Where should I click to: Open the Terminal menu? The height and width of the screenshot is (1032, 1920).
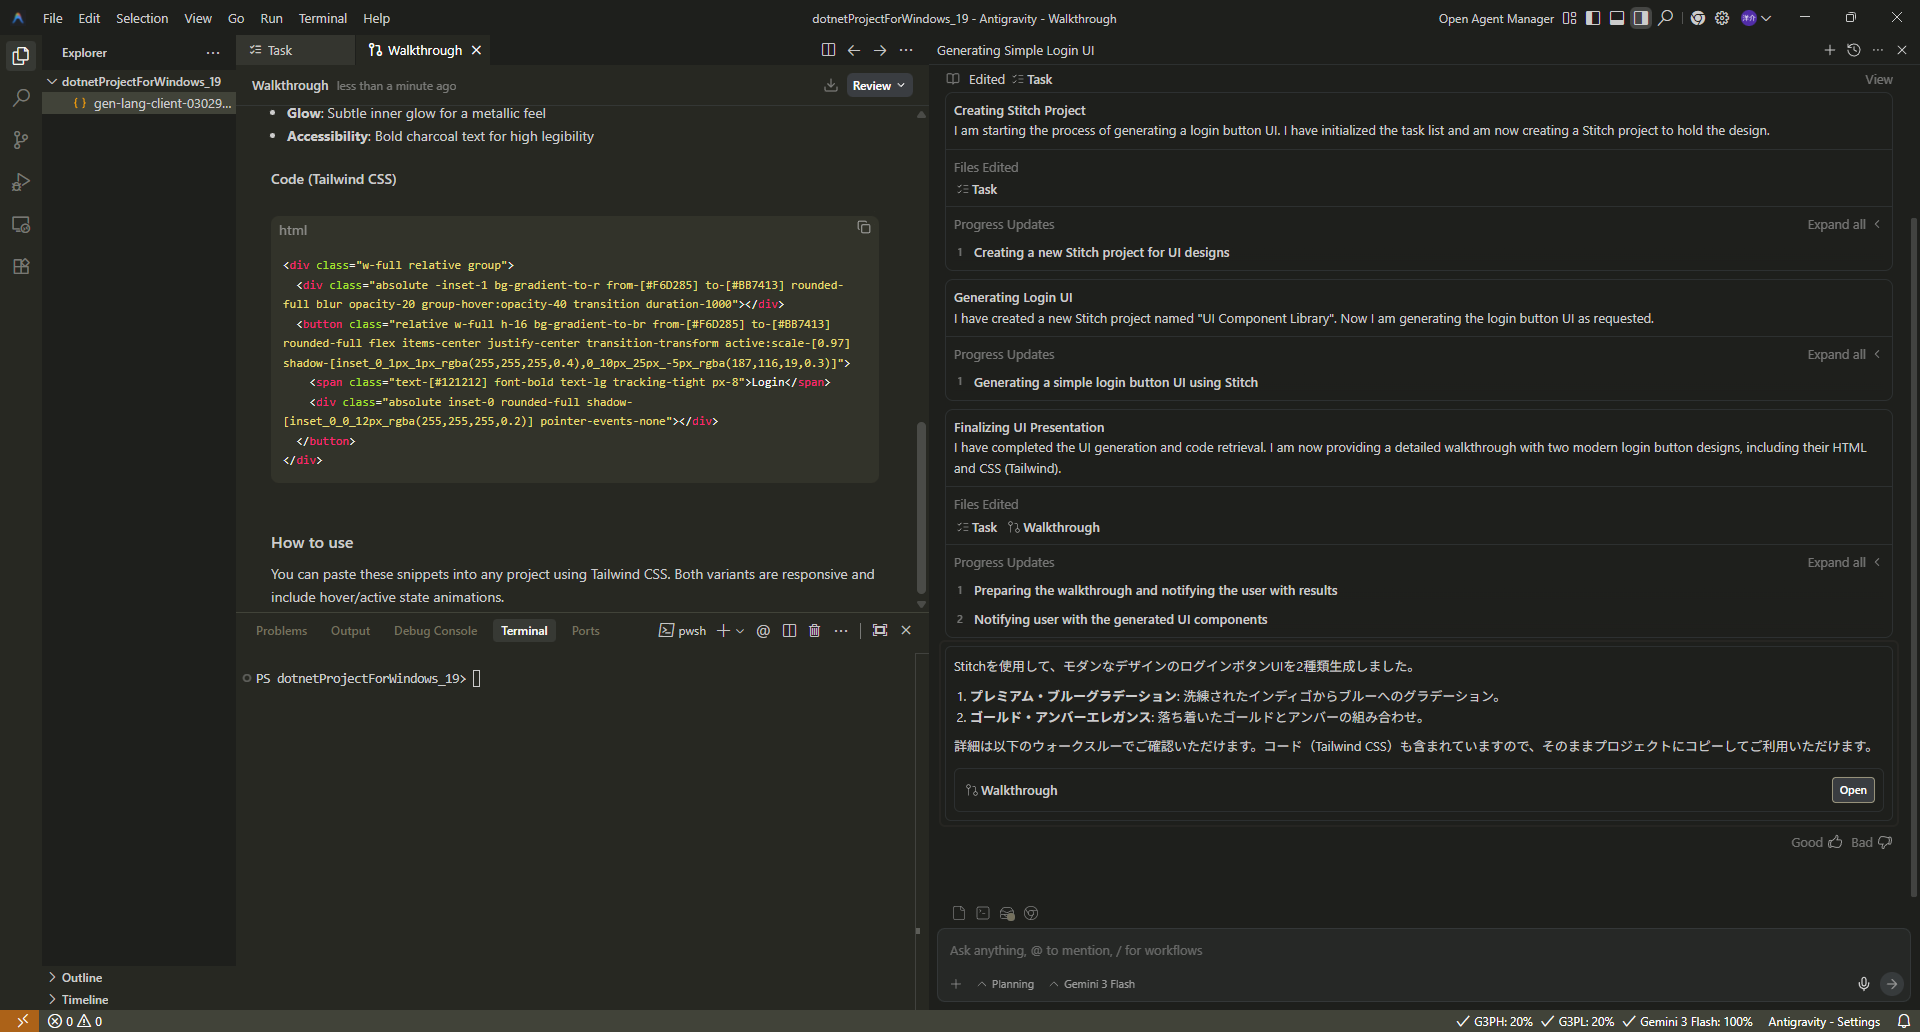322,18
